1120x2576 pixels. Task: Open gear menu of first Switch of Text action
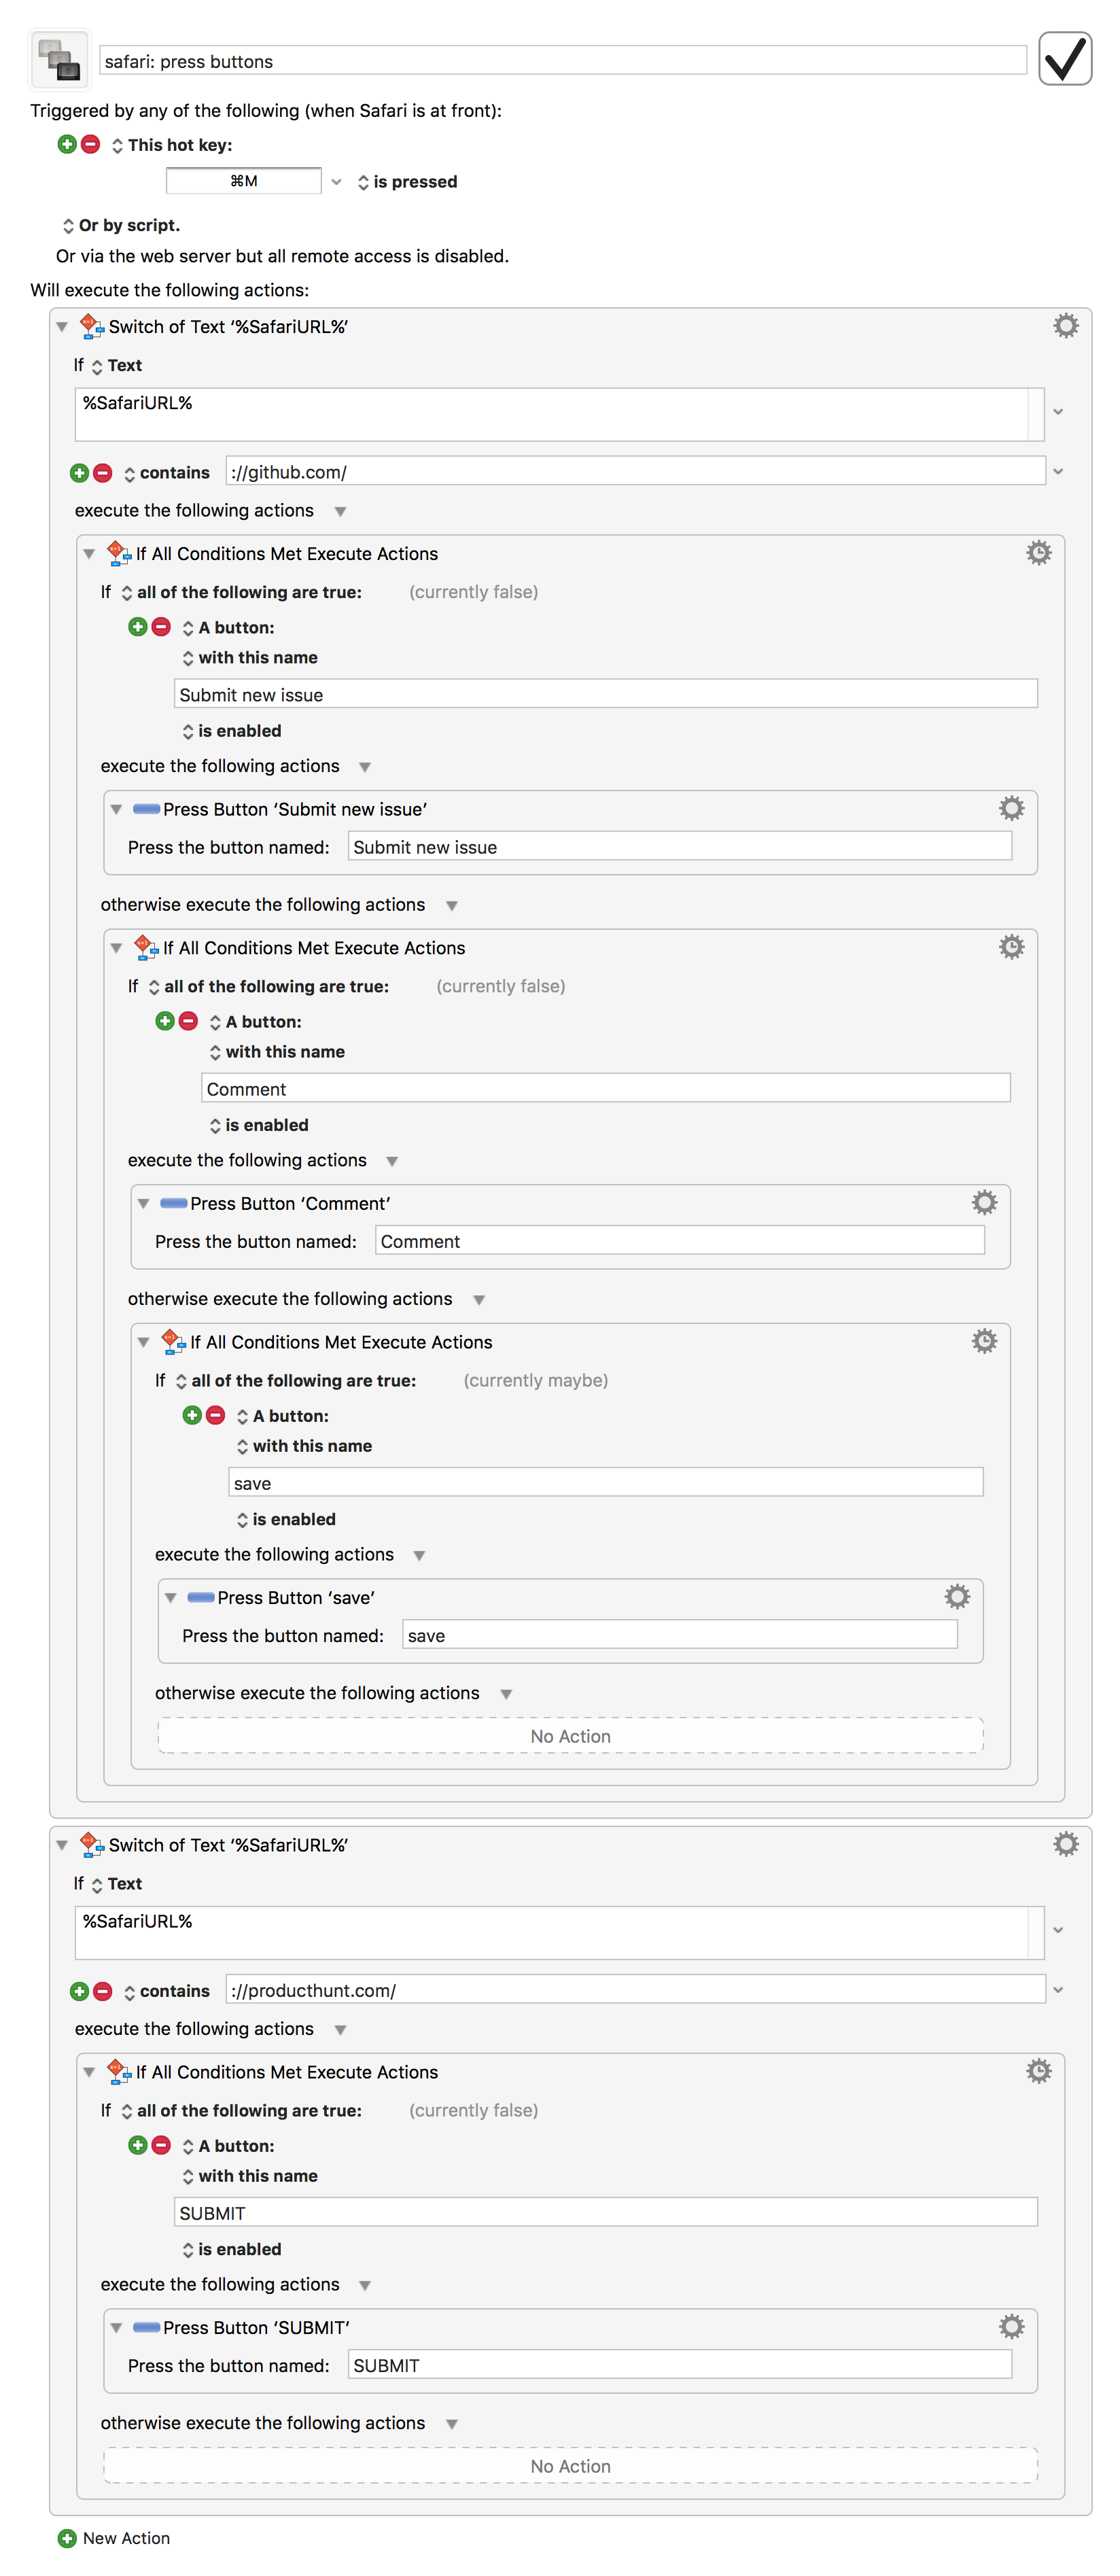(1066, 326)
